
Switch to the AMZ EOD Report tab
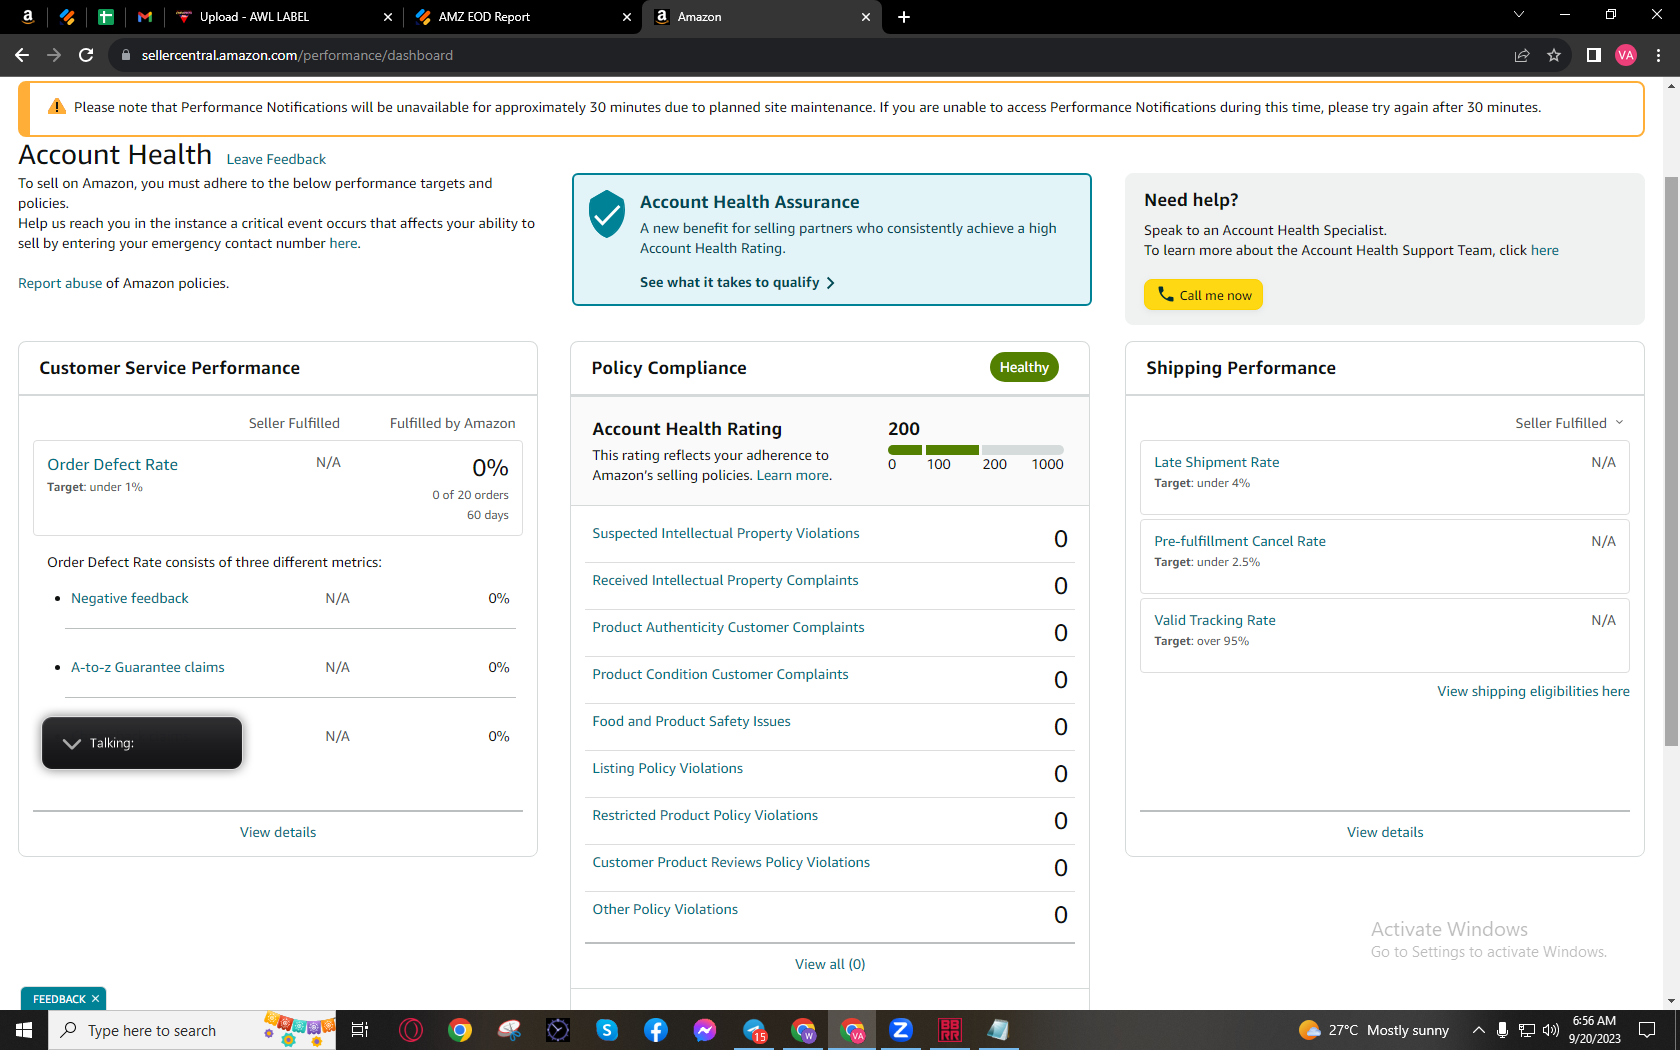pos(524,16)
